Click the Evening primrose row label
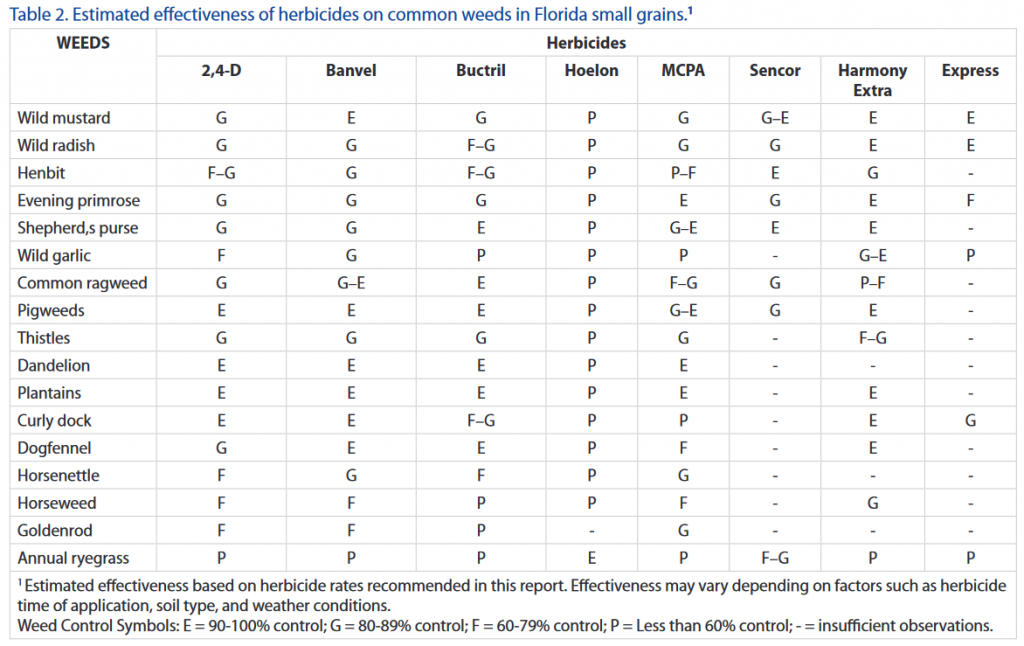Viewport: 1024px width, 646px height. point(79,201)
